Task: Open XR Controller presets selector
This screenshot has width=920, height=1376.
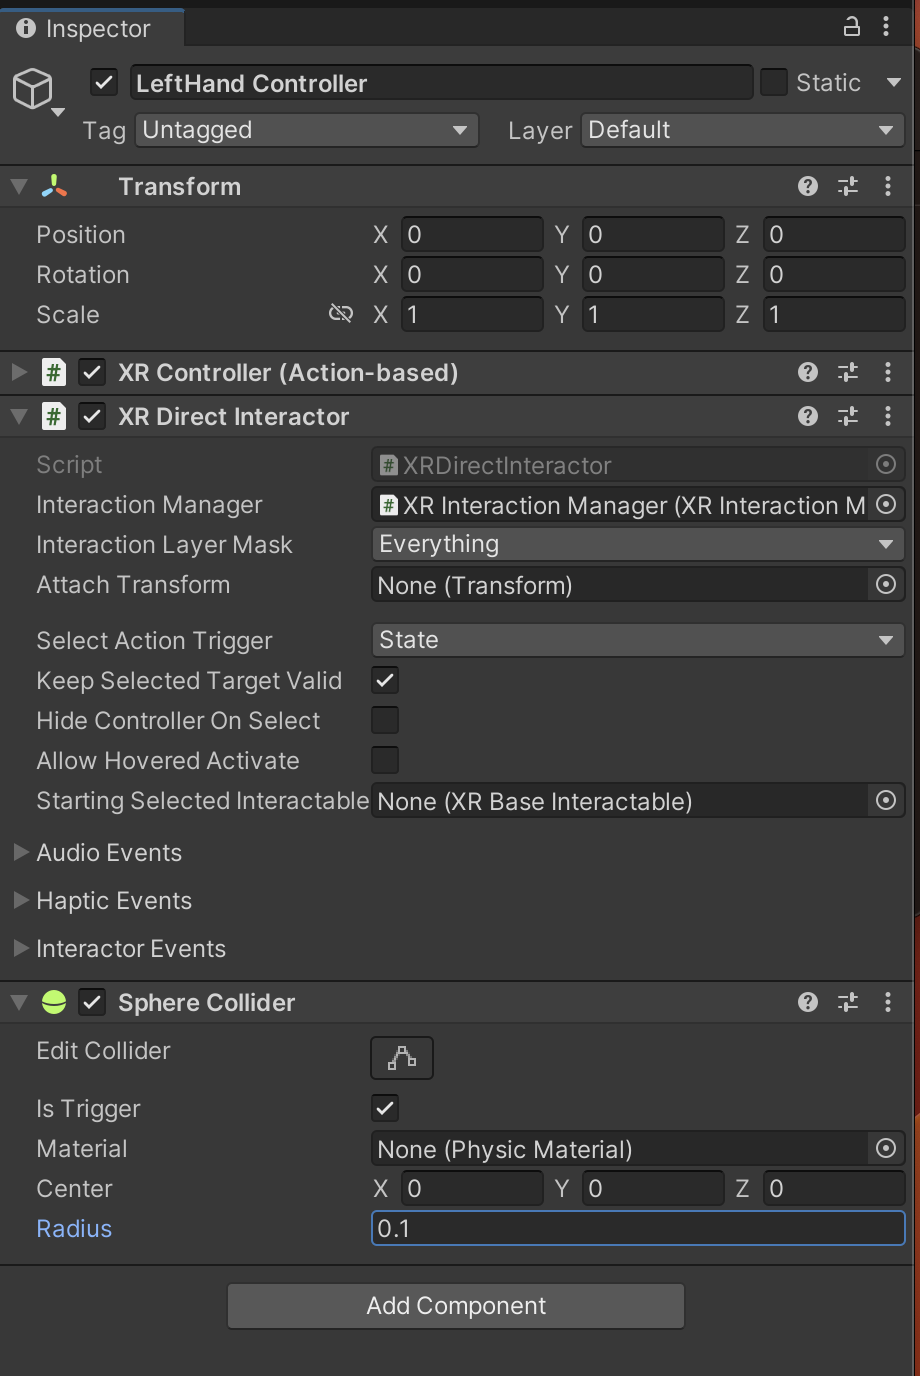Action: (848, 372)
